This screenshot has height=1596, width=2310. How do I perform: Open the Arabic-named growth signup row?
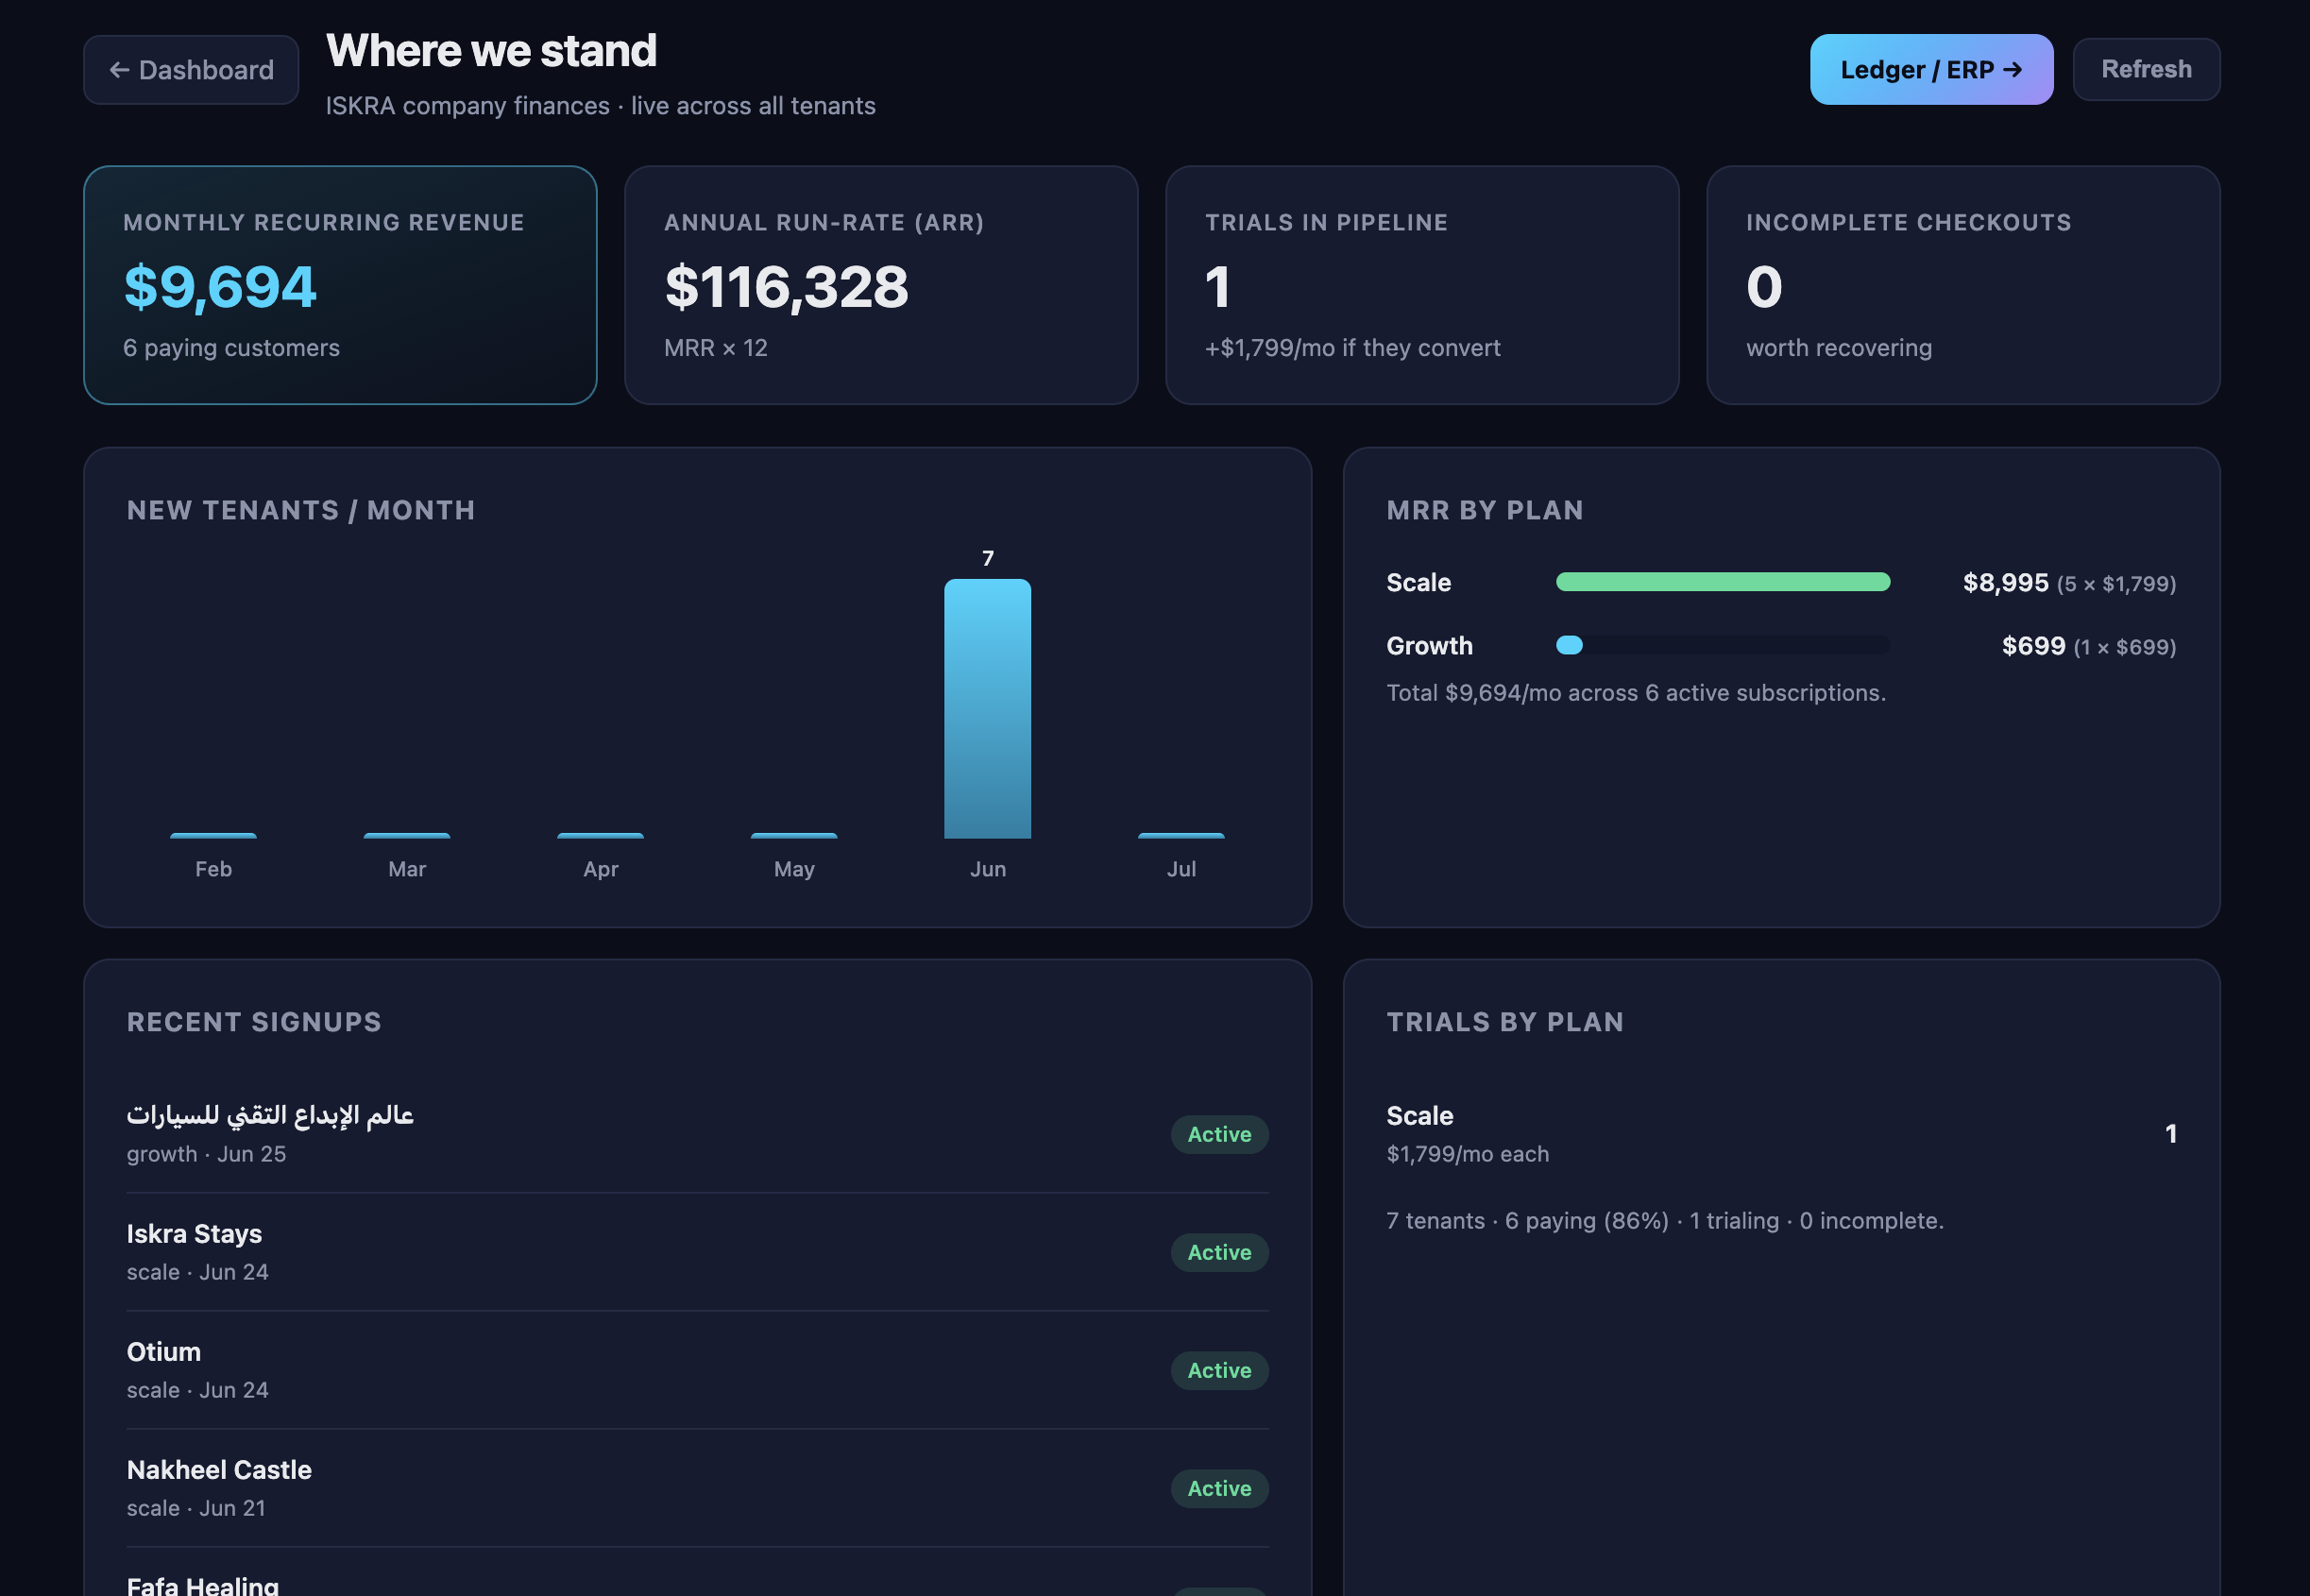click(x=697, y=1134)
